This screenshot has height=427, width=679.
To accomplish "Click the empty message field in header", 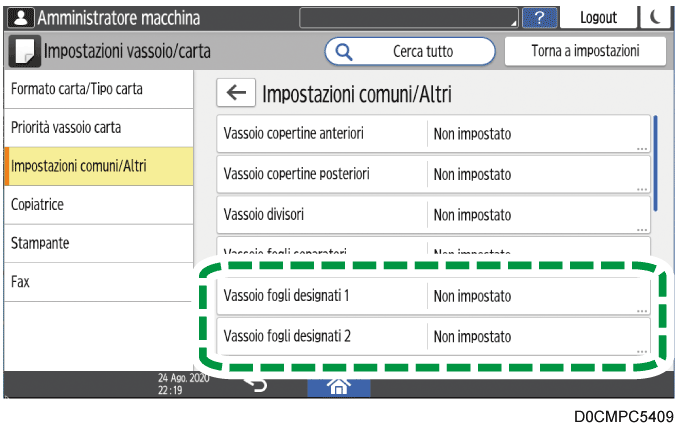I will point(410,17).
